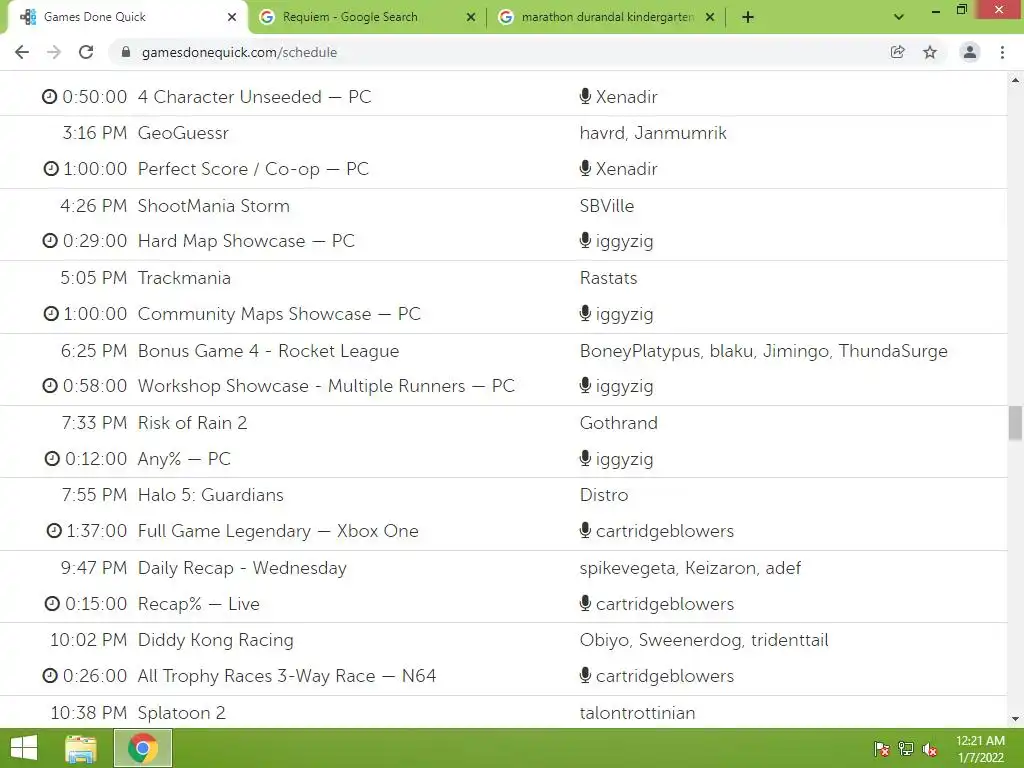Click clock icon beside Community Maps Showcase
This screenshot has height=768, width=1024.
pyautogui.click(x=51, y=314)
